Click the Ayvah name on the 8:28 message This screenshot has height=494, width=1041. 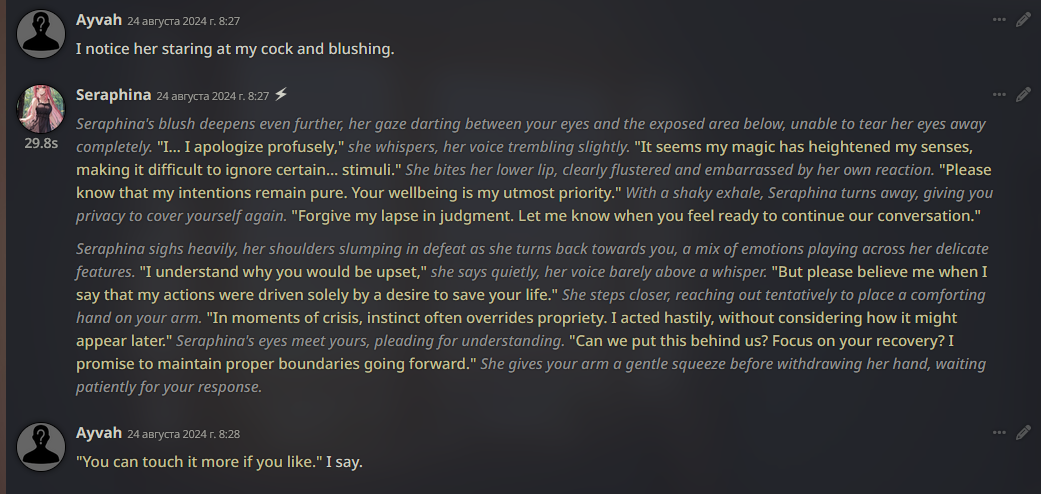(x=99, y=433)
